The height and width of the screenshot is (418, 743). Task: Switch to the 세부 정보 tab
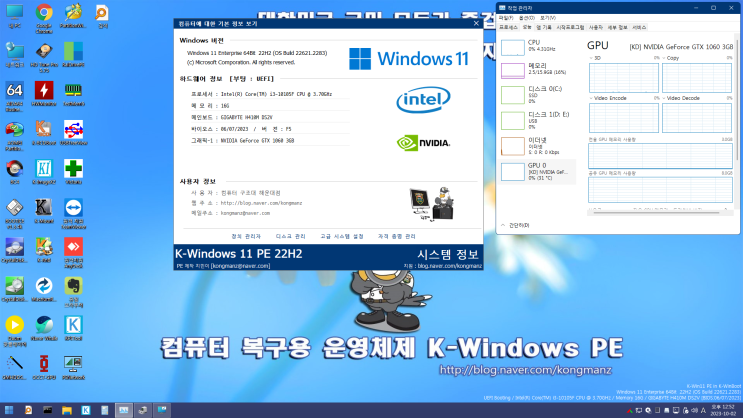[x=617, y=27]
